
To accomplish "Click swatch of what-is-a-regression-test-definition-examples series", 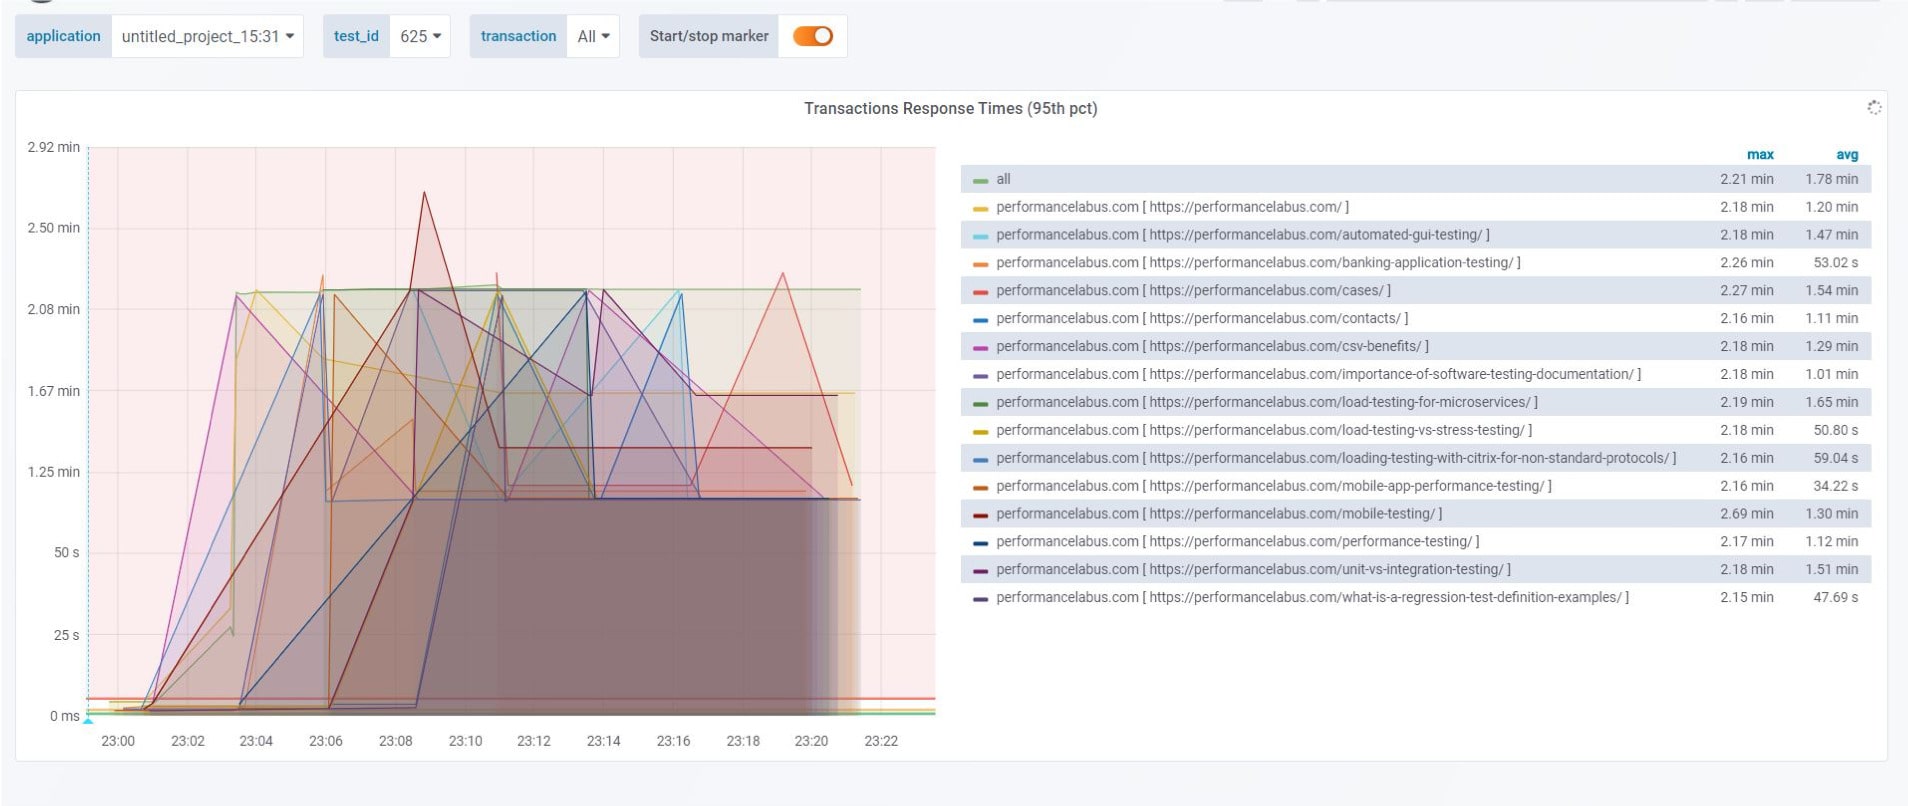I will point(980,599).
